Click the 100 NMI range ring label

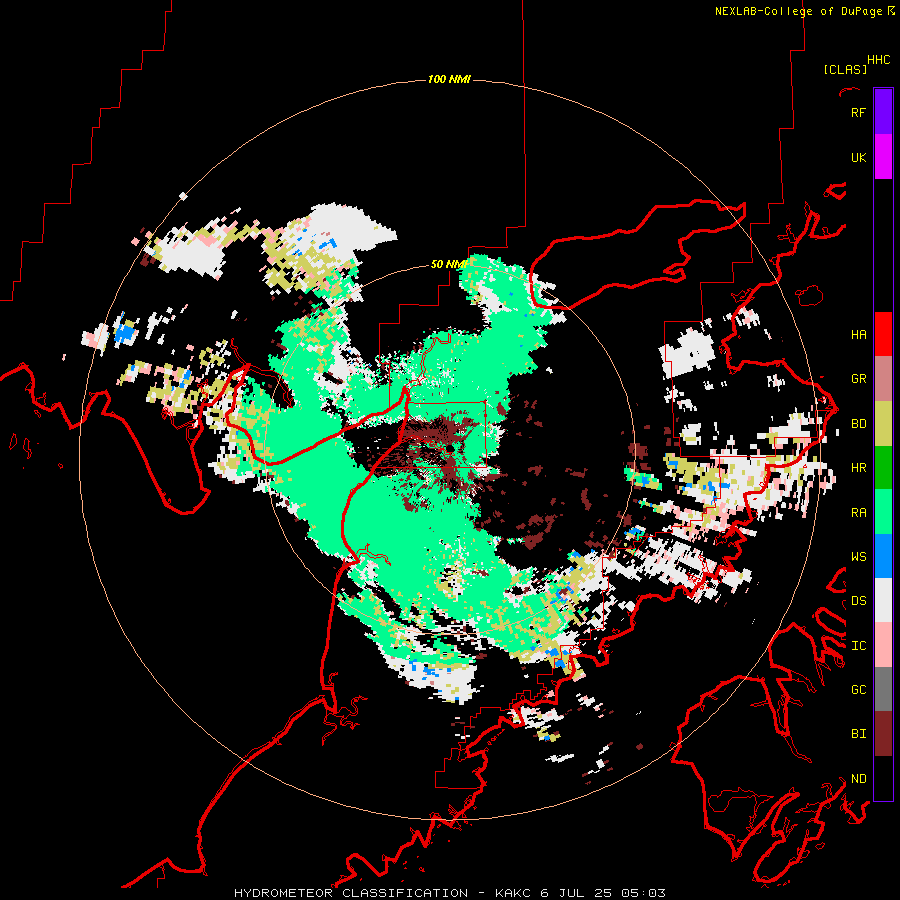449,79
